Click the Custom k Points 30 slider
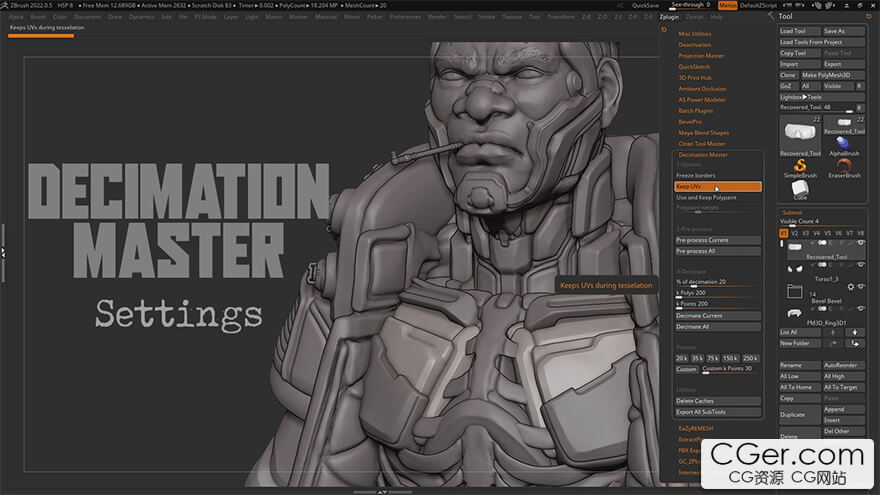 (730, 369)
